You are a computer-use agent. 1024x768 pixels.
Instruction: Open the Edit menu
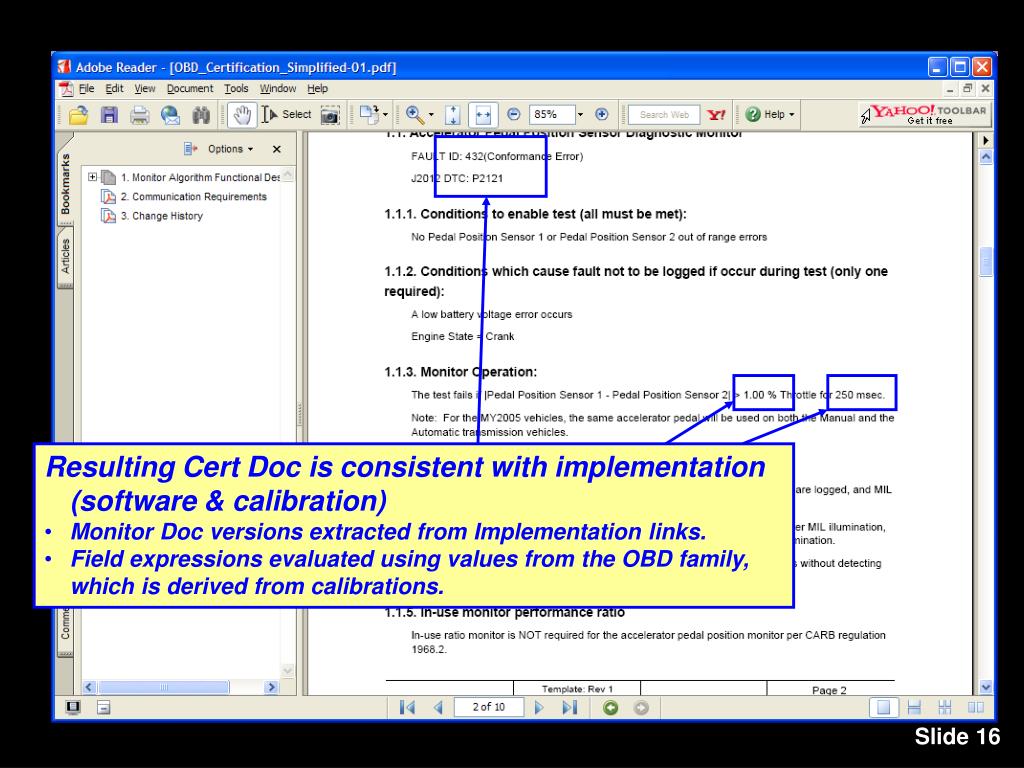click(114, 89)
